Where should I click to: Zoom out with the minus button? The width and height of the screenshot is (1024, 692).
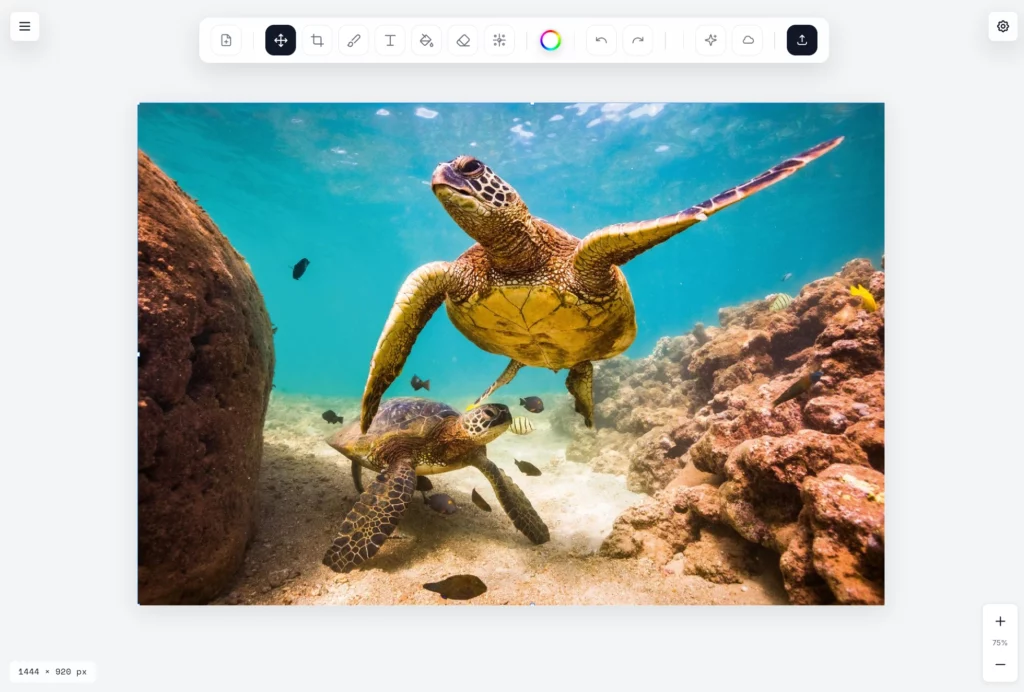(x=1000, y=664)
